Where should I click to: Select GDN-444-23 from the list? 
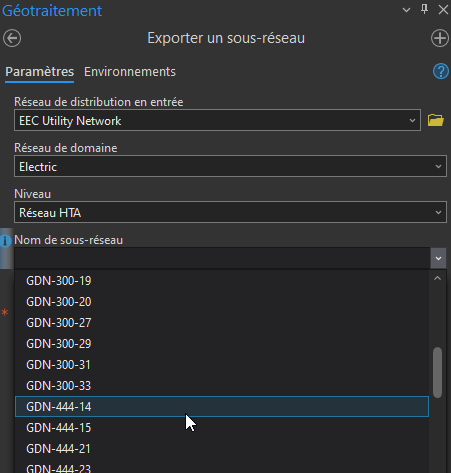pyautogui.click(x=222, y=467)
